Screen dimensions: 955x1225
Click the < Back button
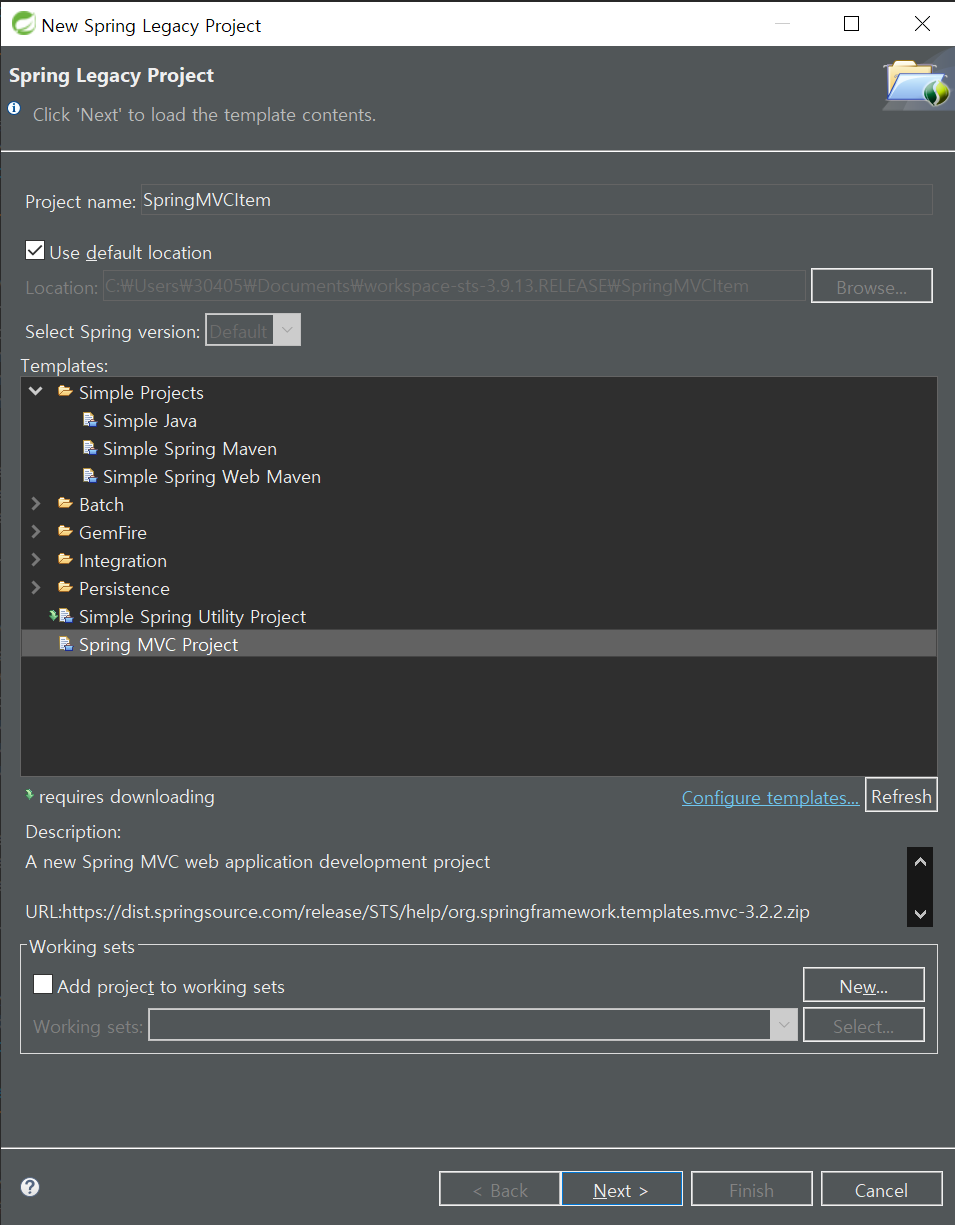tap(500, 1189)
